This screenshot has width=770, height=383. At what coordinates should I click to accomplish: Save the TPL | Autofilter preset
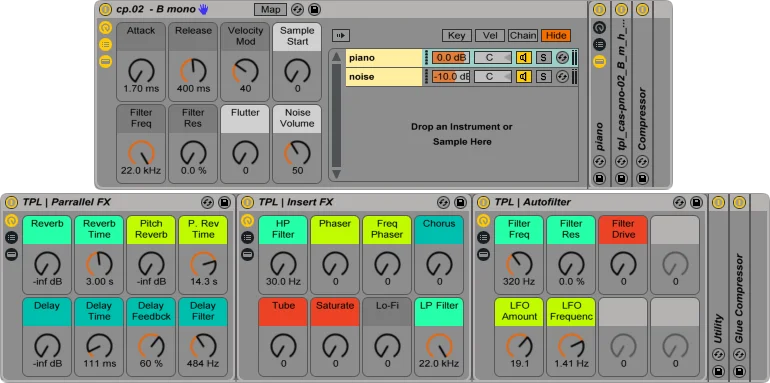coord(696,202)
